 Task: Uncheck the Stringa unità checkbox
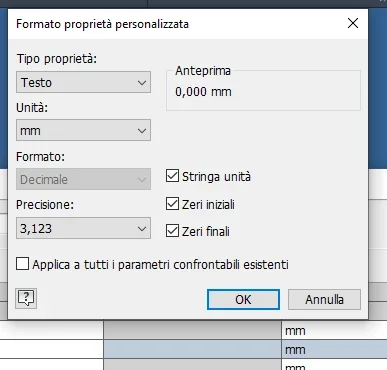click(x=172, y=176)
